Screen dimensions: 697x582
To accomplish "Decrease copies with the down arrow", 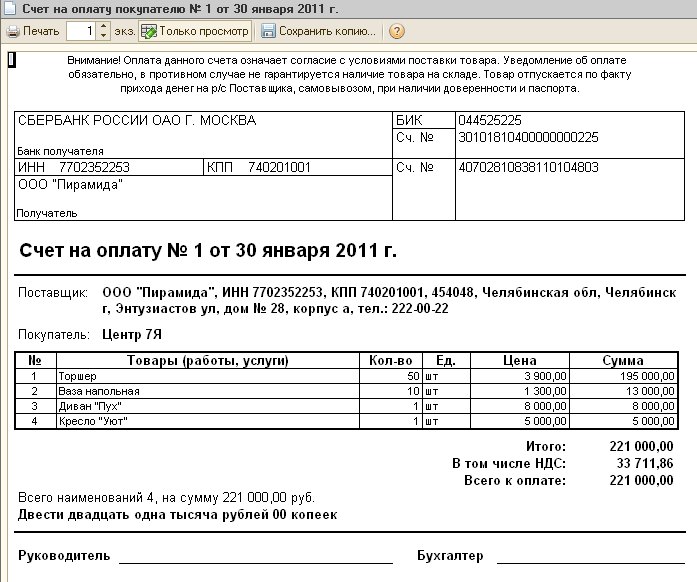I will click(x=103, y=36).
